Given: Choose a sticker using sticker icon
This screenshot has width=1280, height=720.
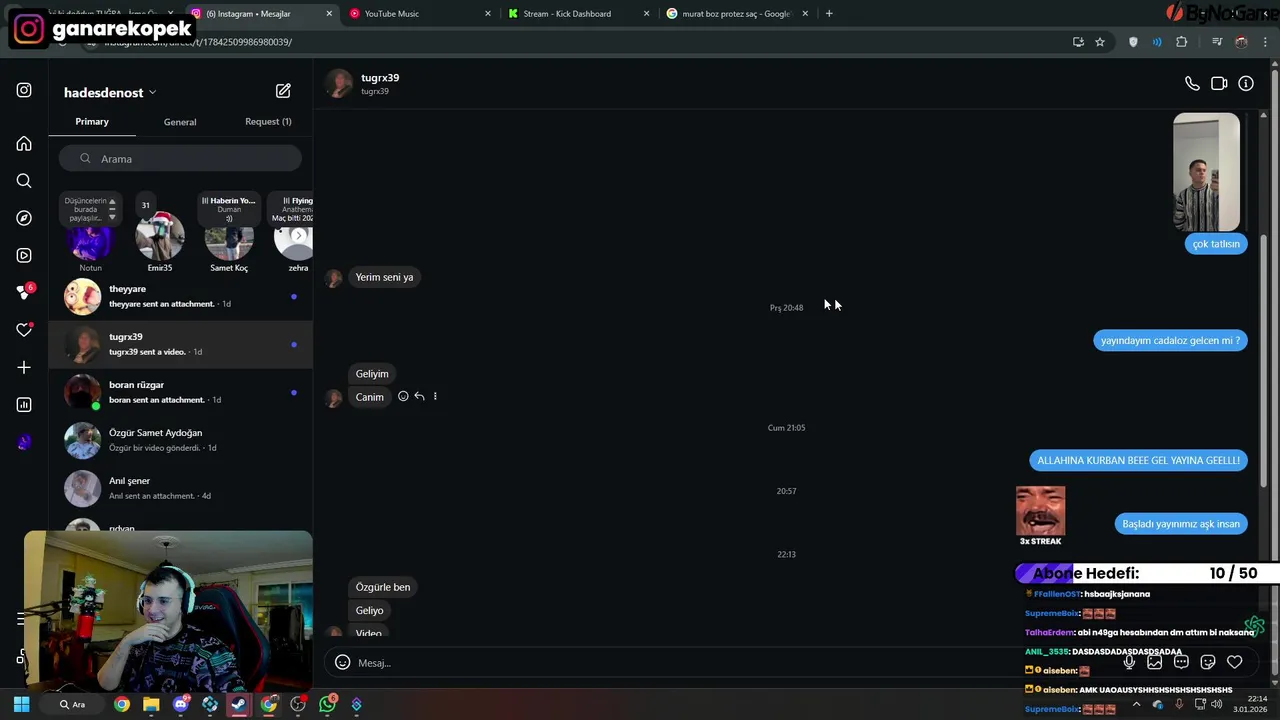Looking at the screenshot, I should tap(1208, 662).
